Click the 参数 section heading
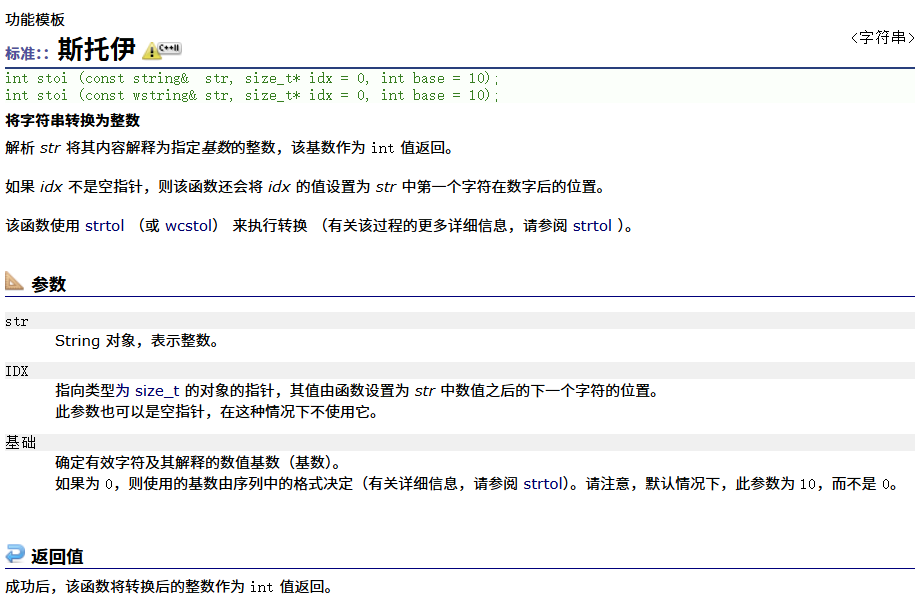 coord(49,284)
